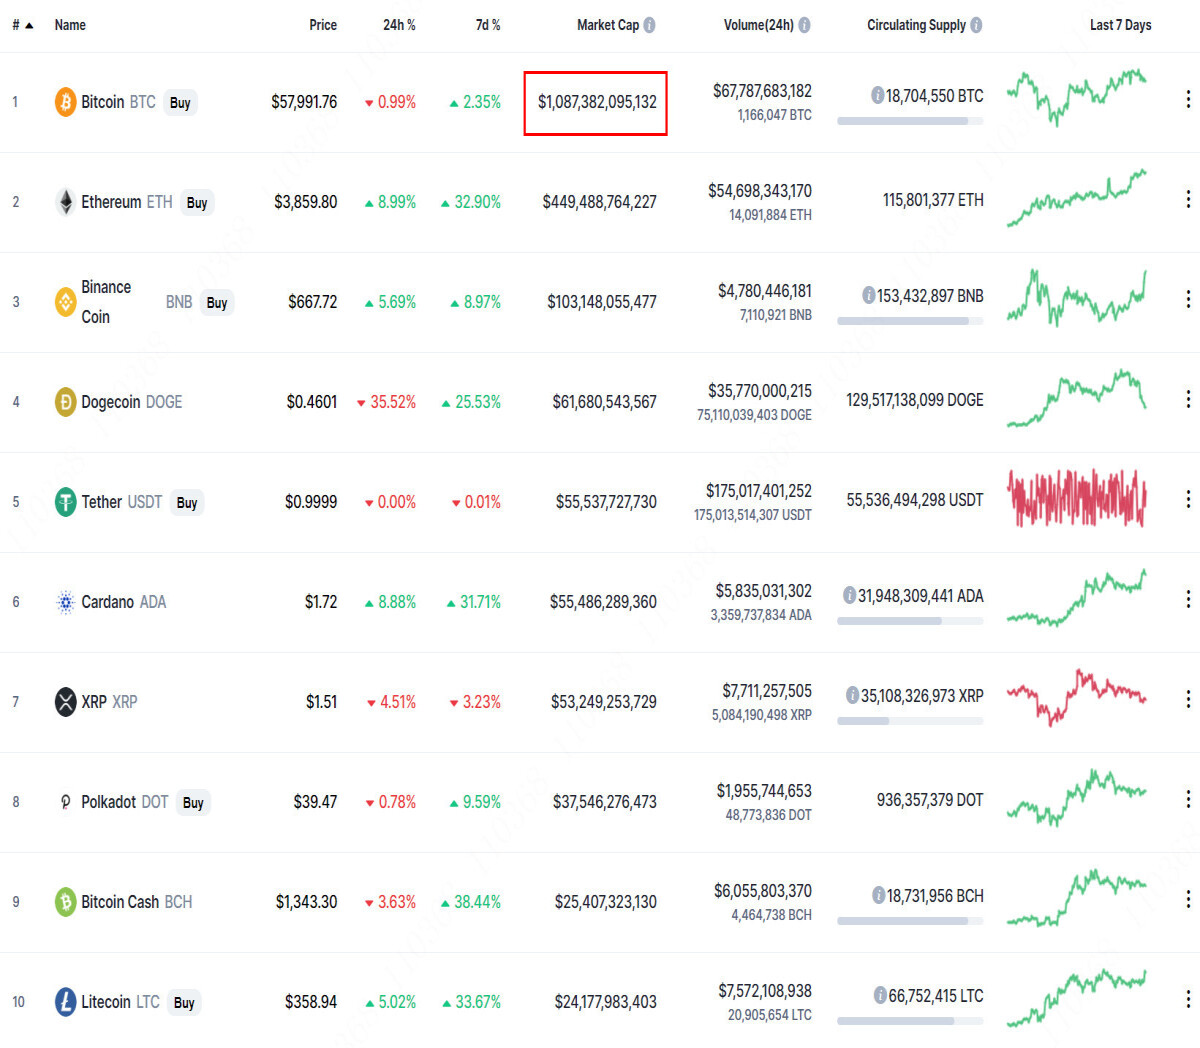The image size is (1200, 1048).
Task: Open the three-dot menu for Ethereum row
Action: 1187,199
